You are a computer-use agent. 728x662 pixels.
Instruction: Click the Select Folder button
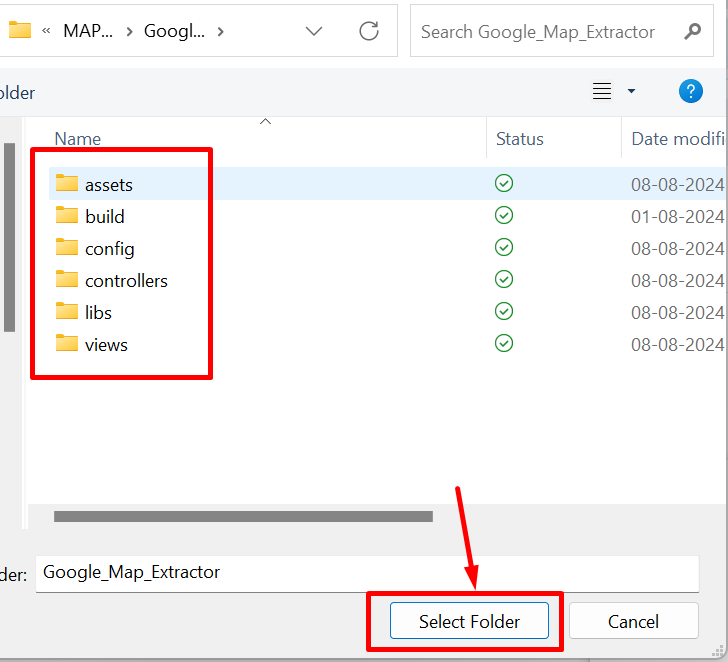(469, 621)
